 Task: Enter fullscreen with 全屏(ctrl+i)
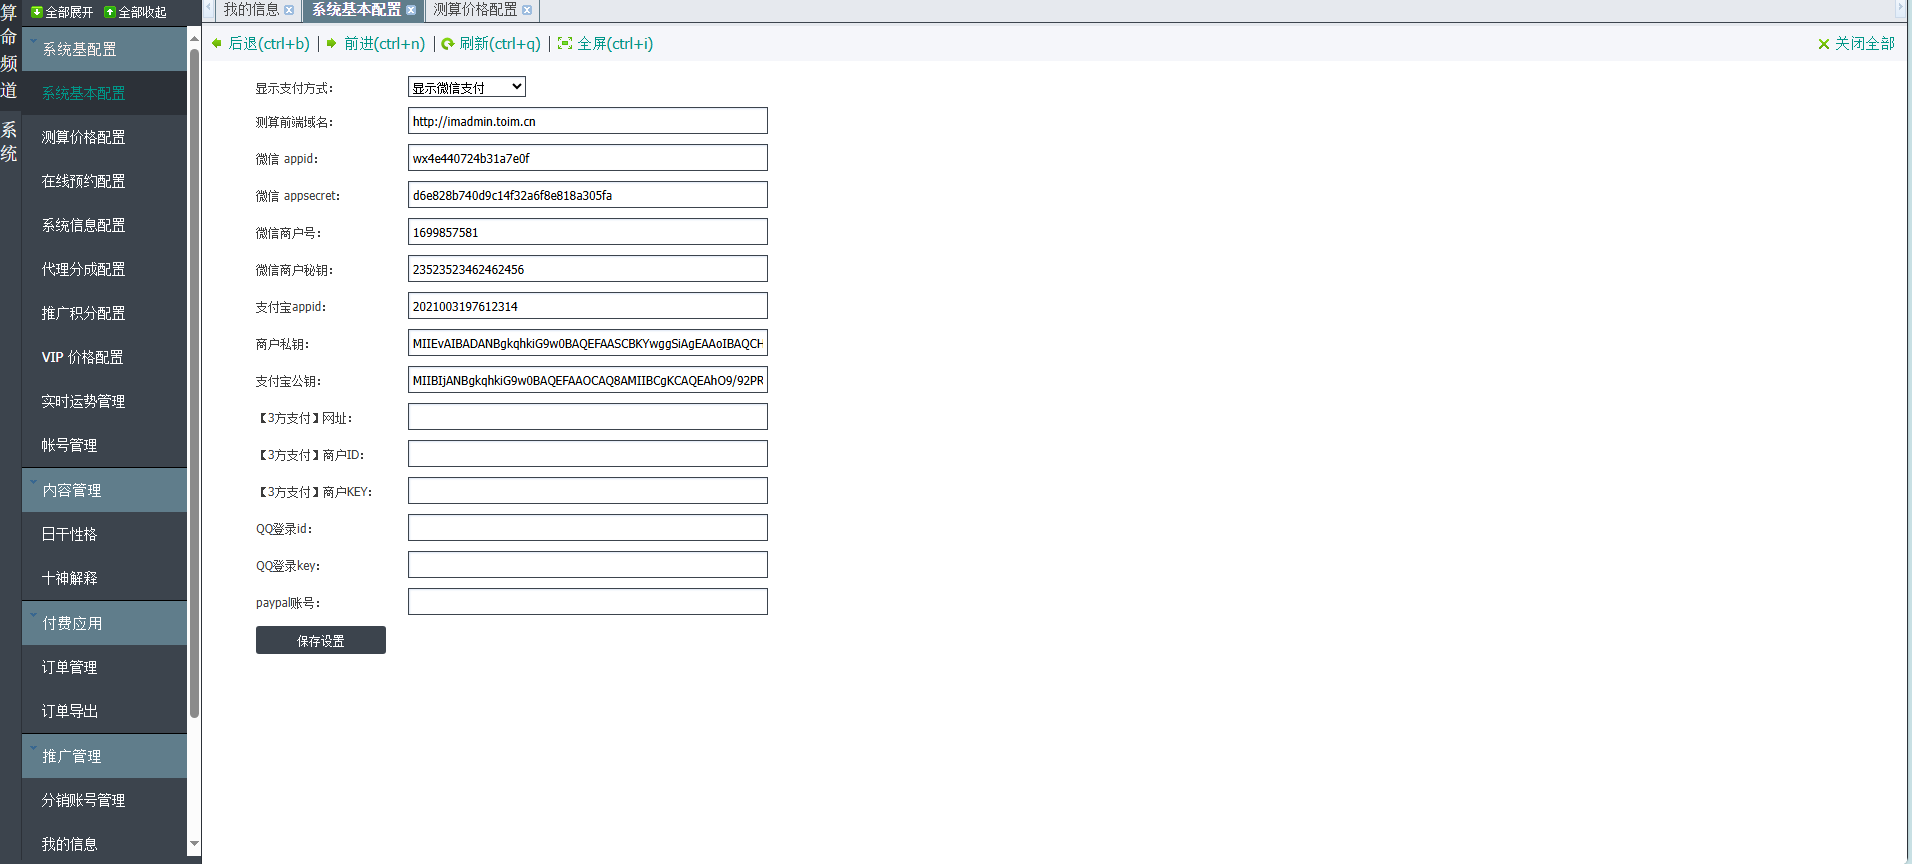(x=605, y=44)
